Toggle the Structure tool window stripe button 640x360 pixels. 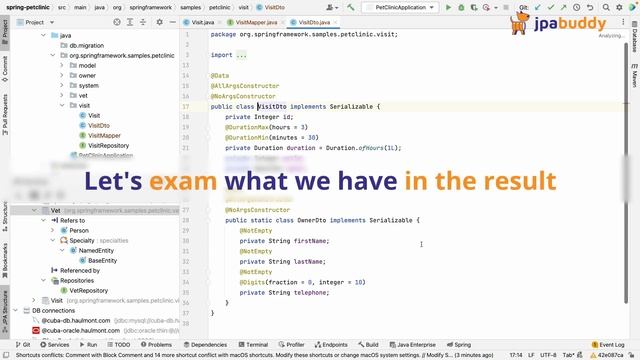[5, 216]
